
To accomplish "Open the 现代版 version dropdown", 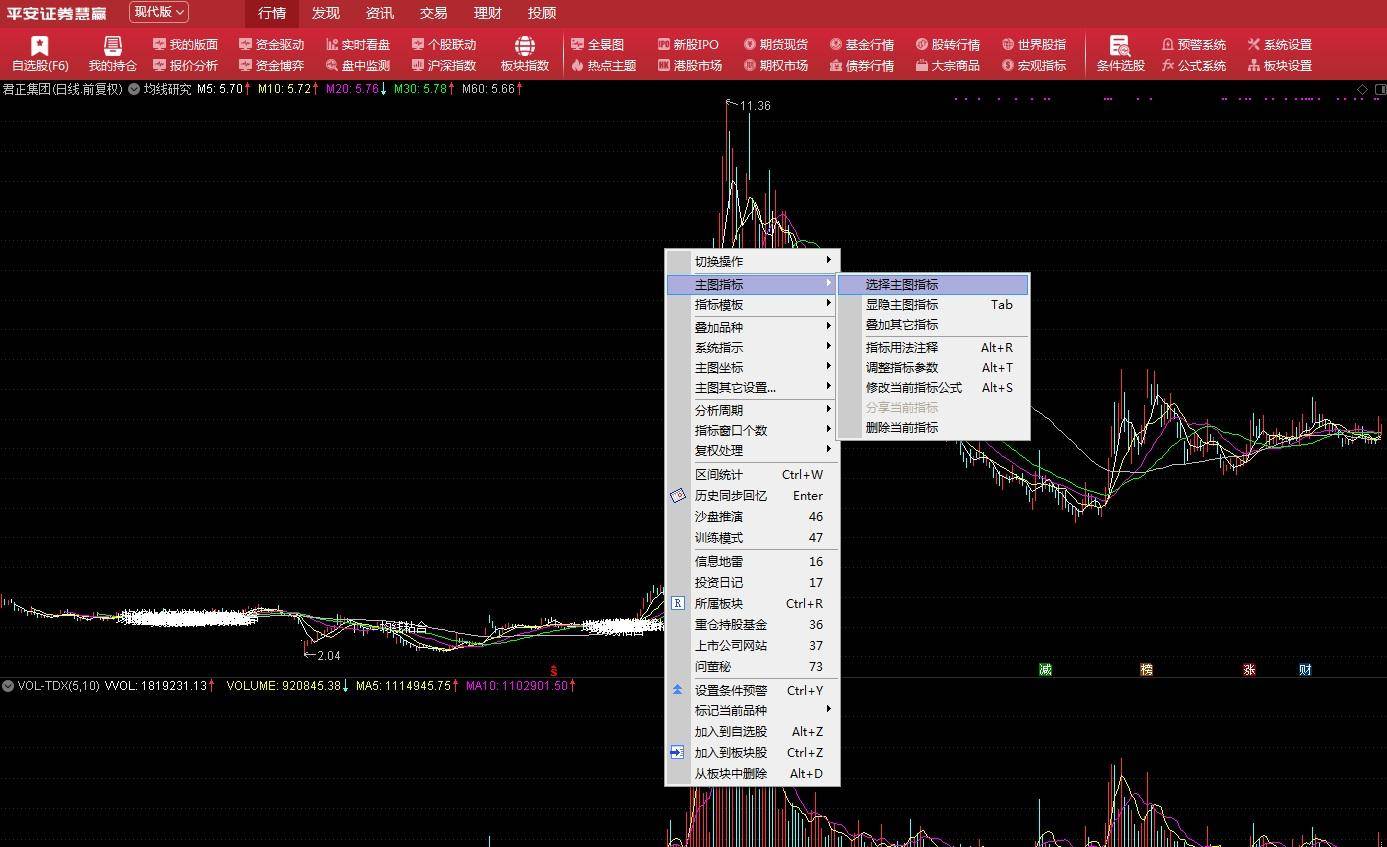I will (x=159, y=12).
